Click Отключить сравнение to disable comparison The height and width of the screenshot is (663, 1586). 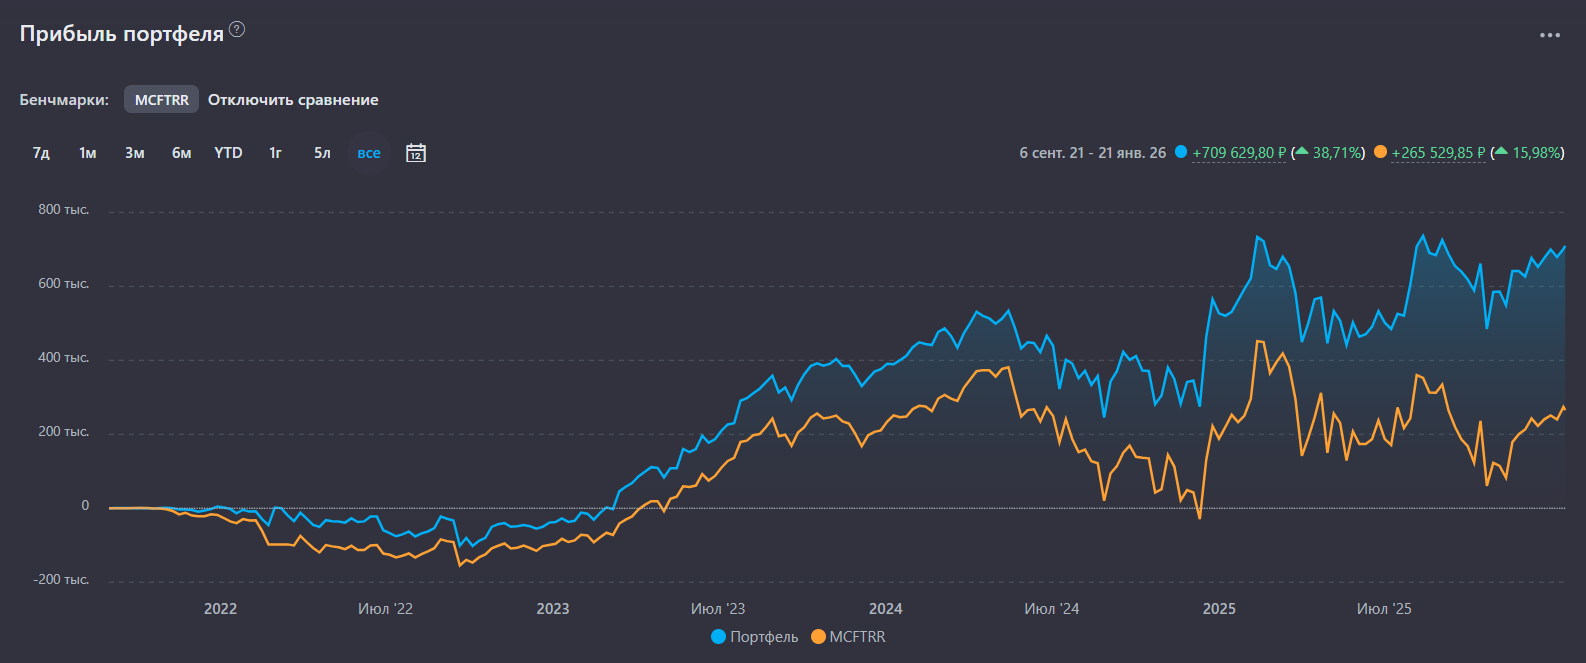tap(293, 100)
